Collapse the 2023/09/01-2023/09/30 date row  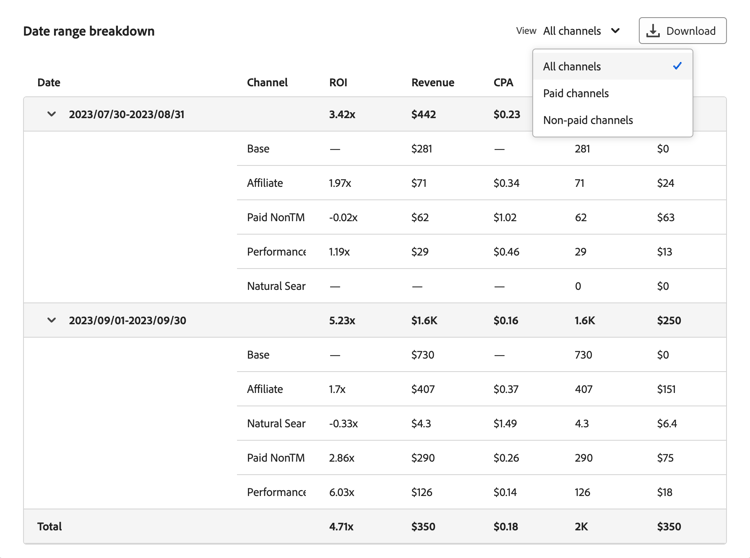(52, 321)
